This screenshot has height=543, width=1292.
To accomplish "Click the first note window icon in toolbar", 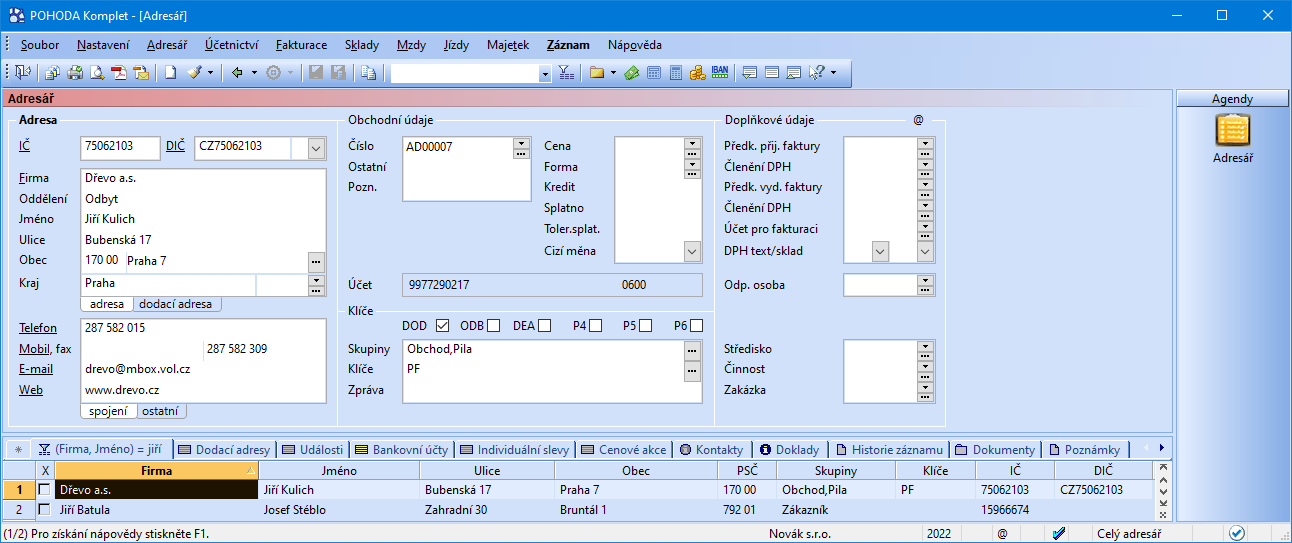I will point(750,72).
